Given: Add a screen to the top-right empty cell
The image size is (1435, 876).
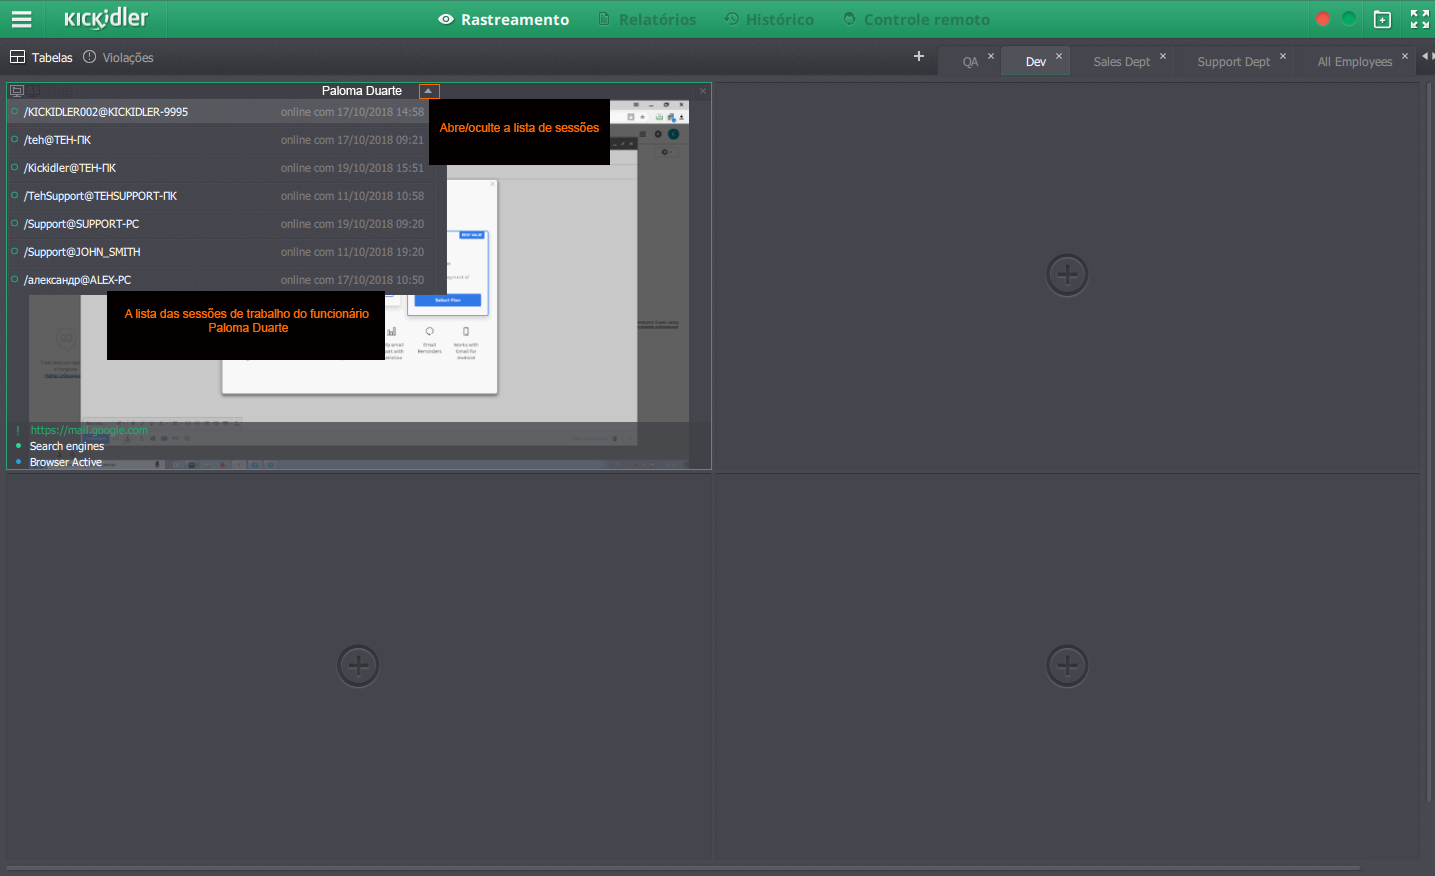Looking at the screenshot, I should pos(1066,275).
